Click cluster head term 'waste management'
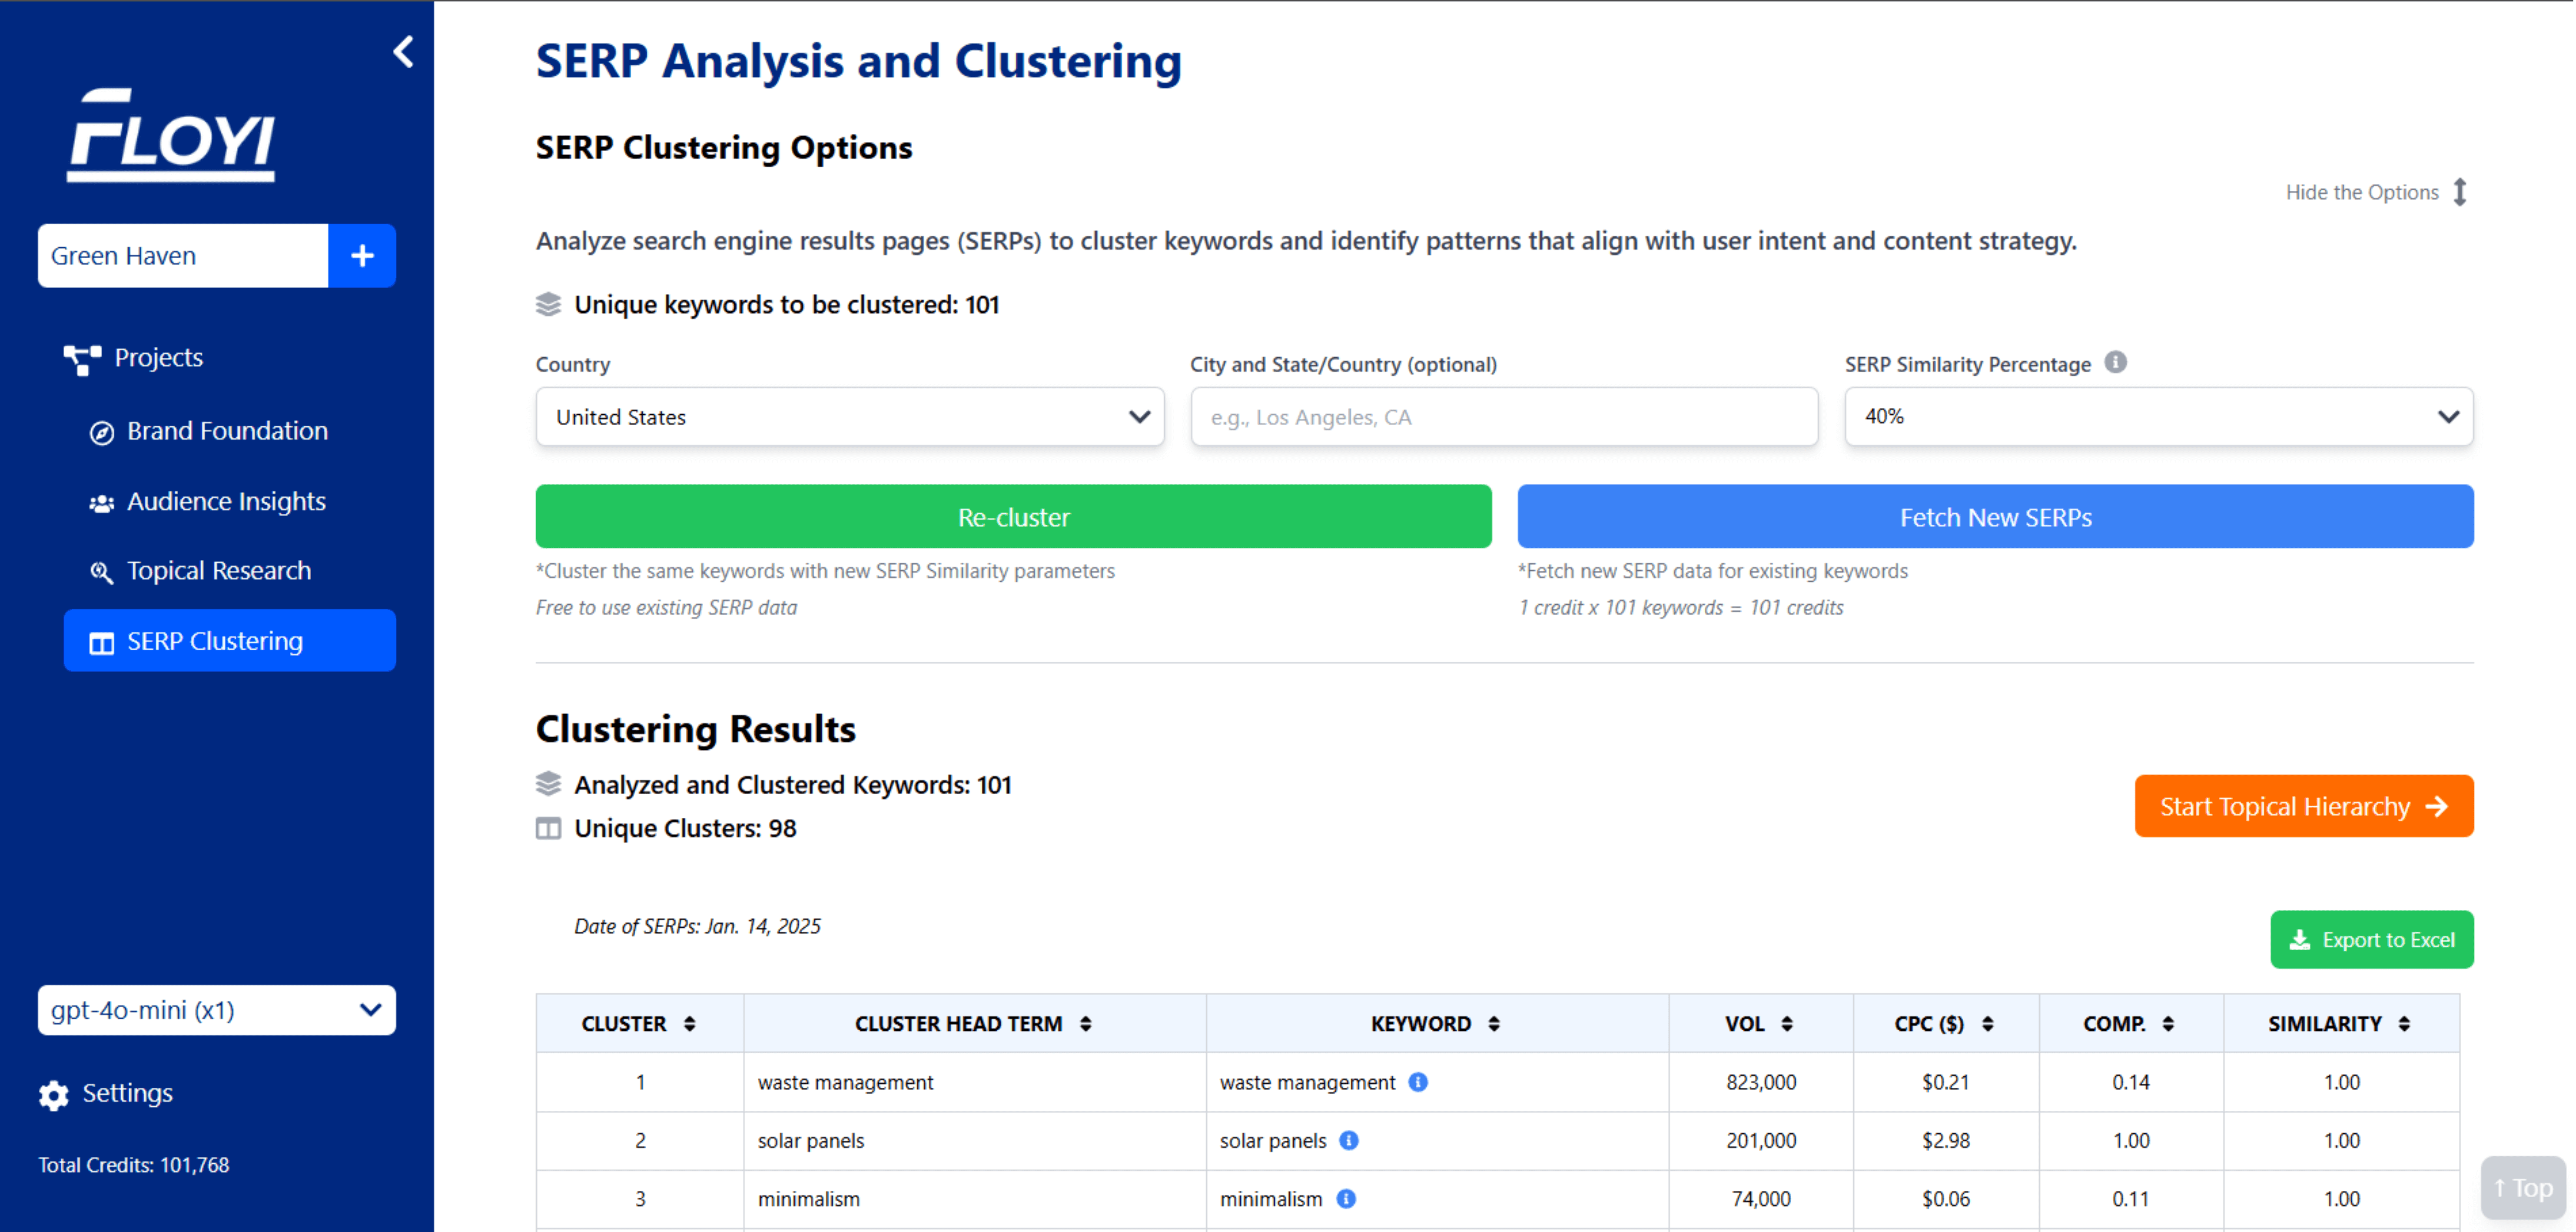Viewport: 2576px width, 1232px height. coord(845,1082)
